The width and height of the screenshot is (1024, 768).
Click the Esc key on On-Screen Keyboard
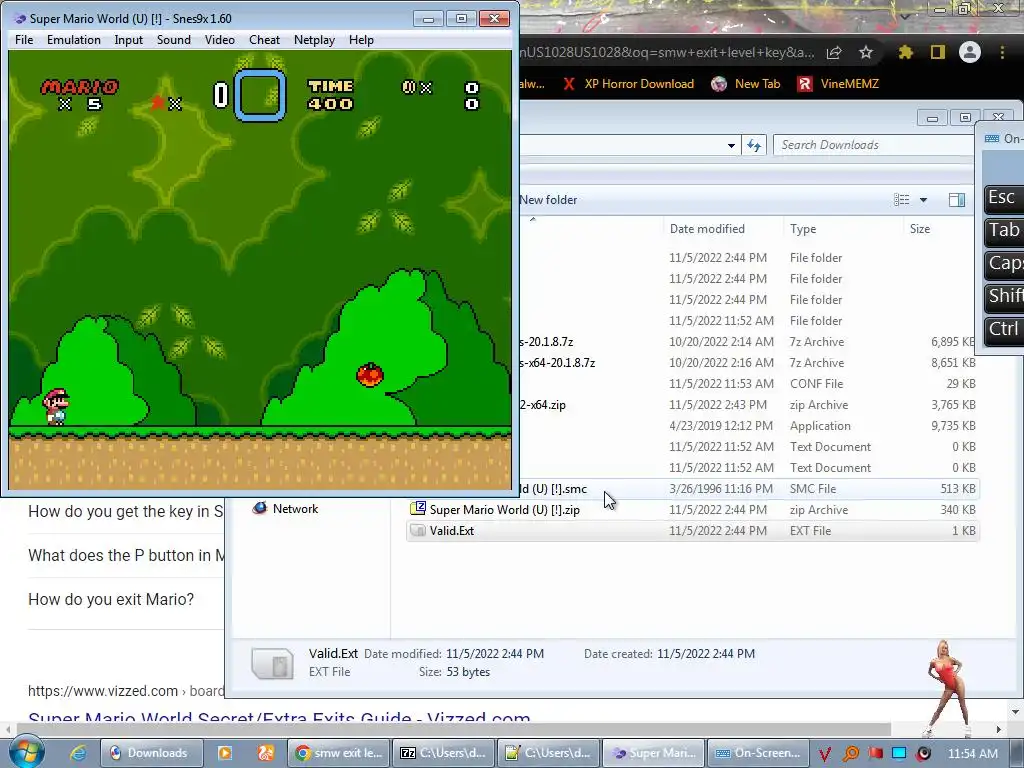point(1003,198)
